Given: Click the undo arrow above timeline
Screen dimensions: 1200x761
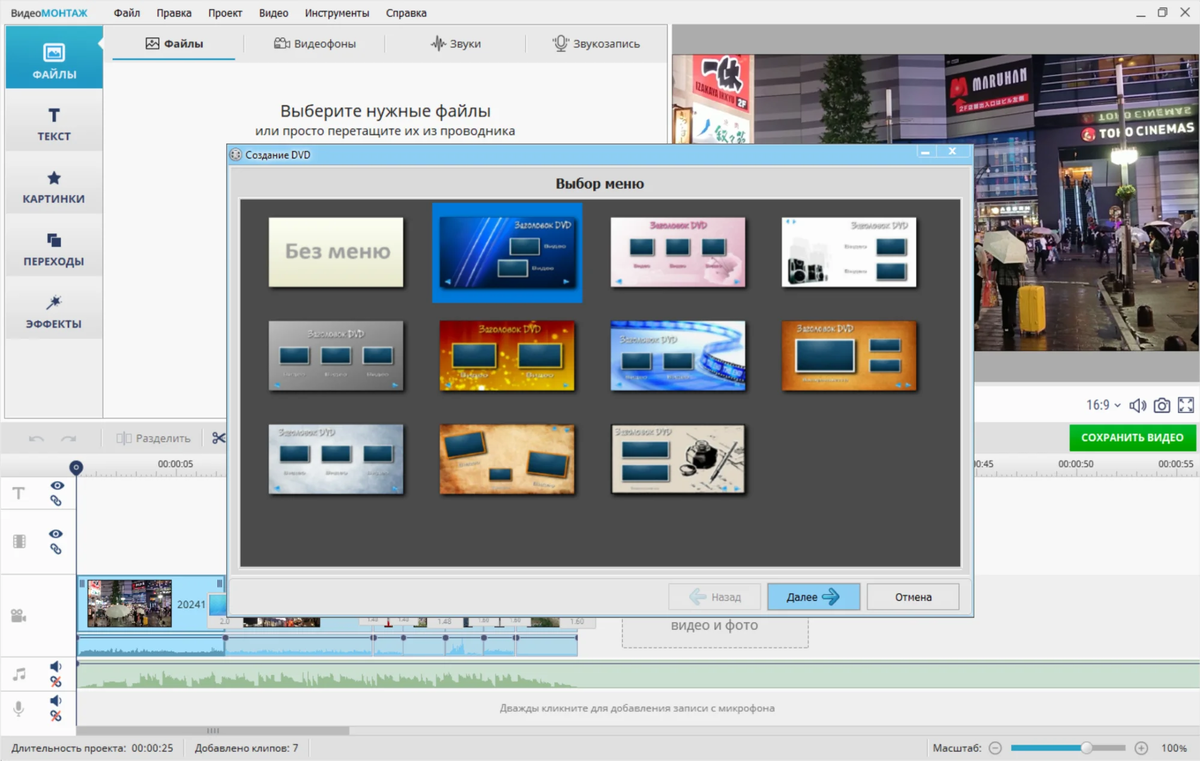Looking at the screenshot, I should click(x=36, y=438).
